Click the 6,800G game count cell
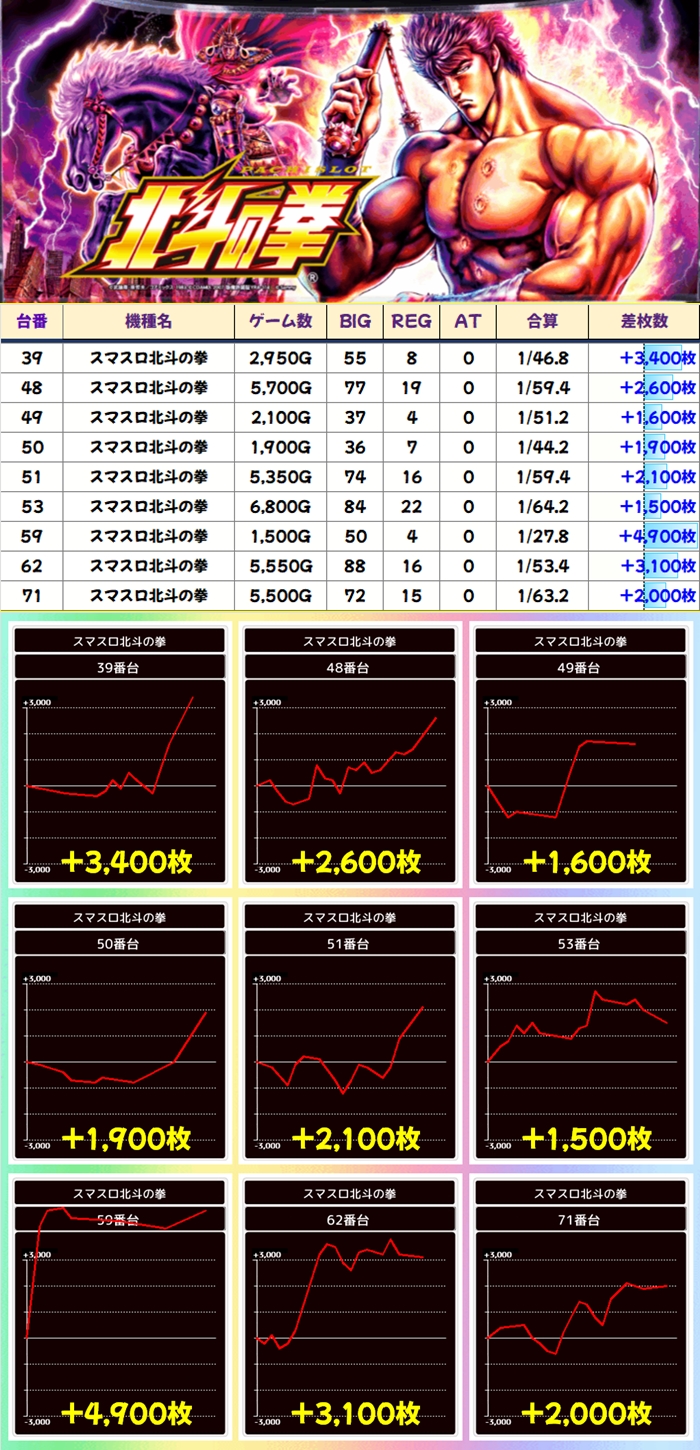The height and width of the screenshot is (1450, 700). (x=280, y=506)
